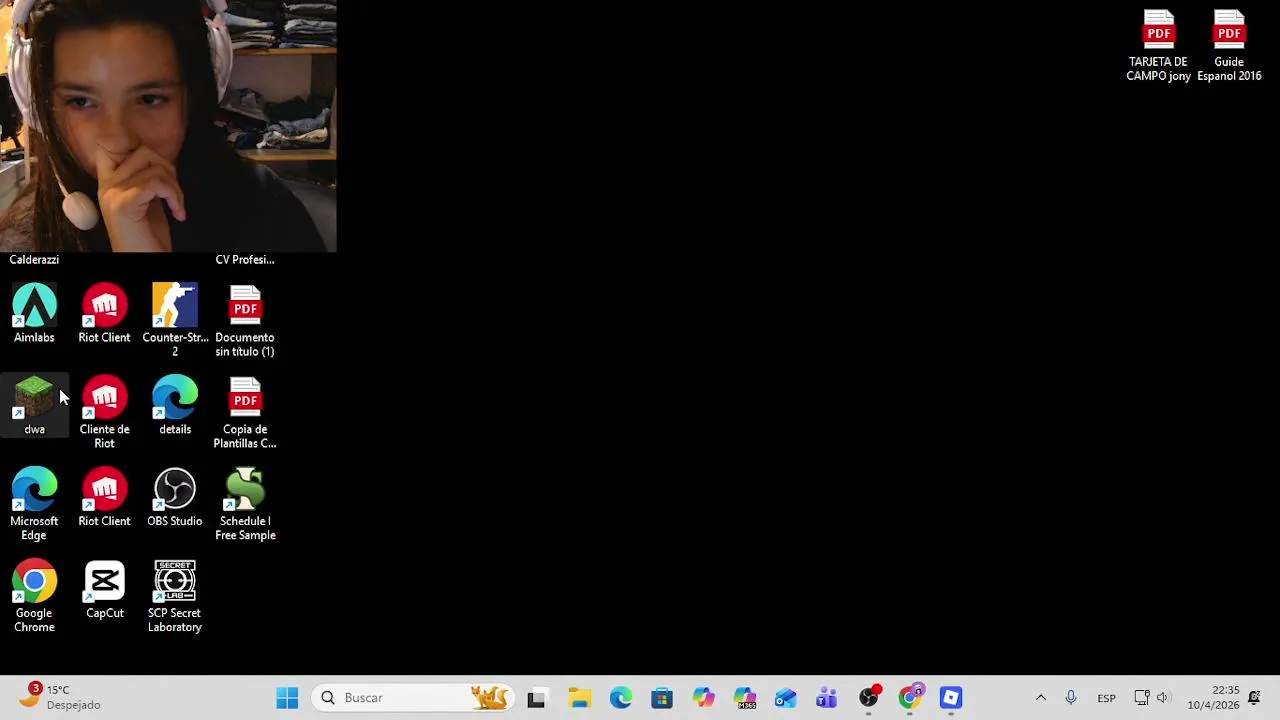Select the Counter-Strike 2 desktop shortcut
This screenshot has width=1280, height=720.
(x=175, y=320)
